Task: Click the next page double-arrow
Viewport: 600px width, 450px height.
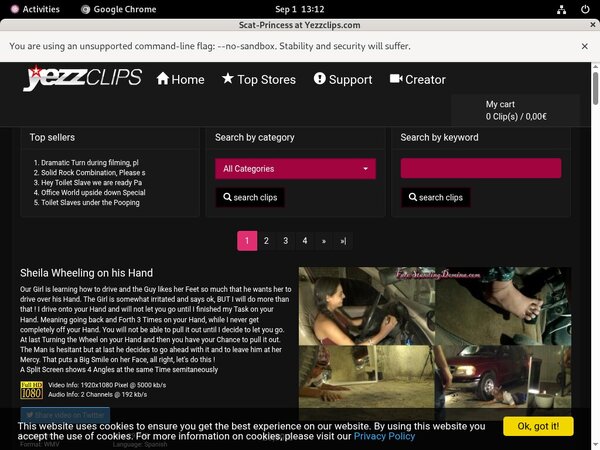Action: [323, 241]
